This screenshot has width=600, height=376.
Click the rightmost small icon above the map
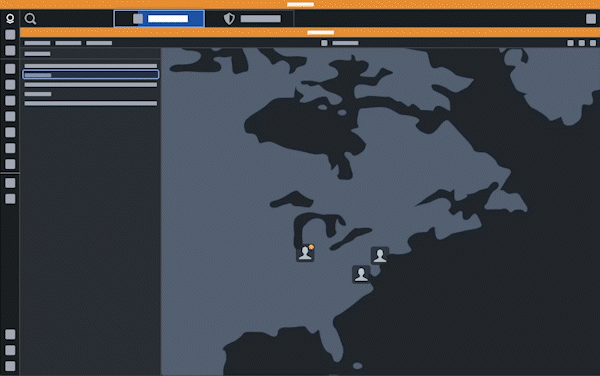tap(593, 43)
